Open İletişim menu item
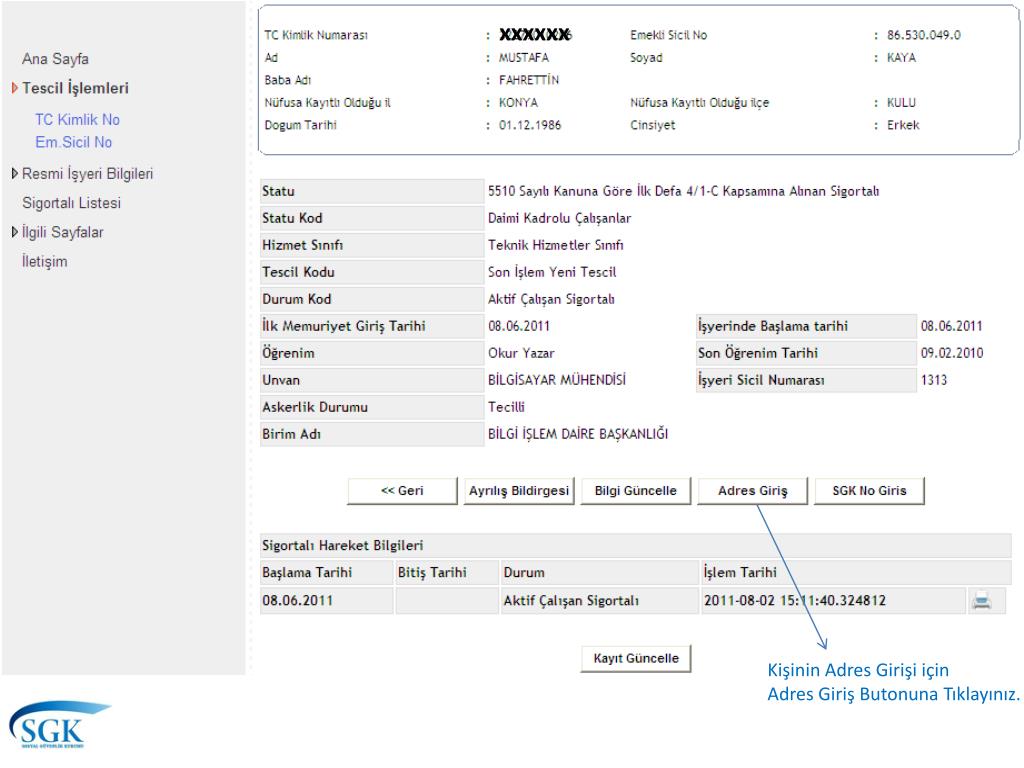Screen dimensions: 1024x768 point(44,261)
